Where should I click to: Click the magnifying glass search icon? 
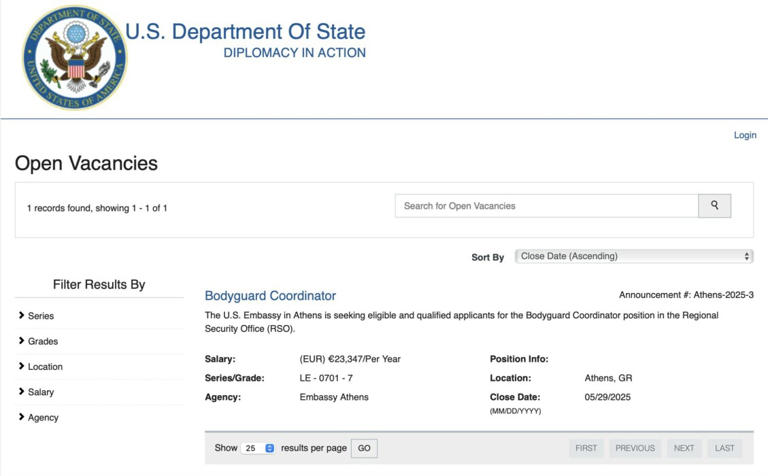click(x=714, y=206)
